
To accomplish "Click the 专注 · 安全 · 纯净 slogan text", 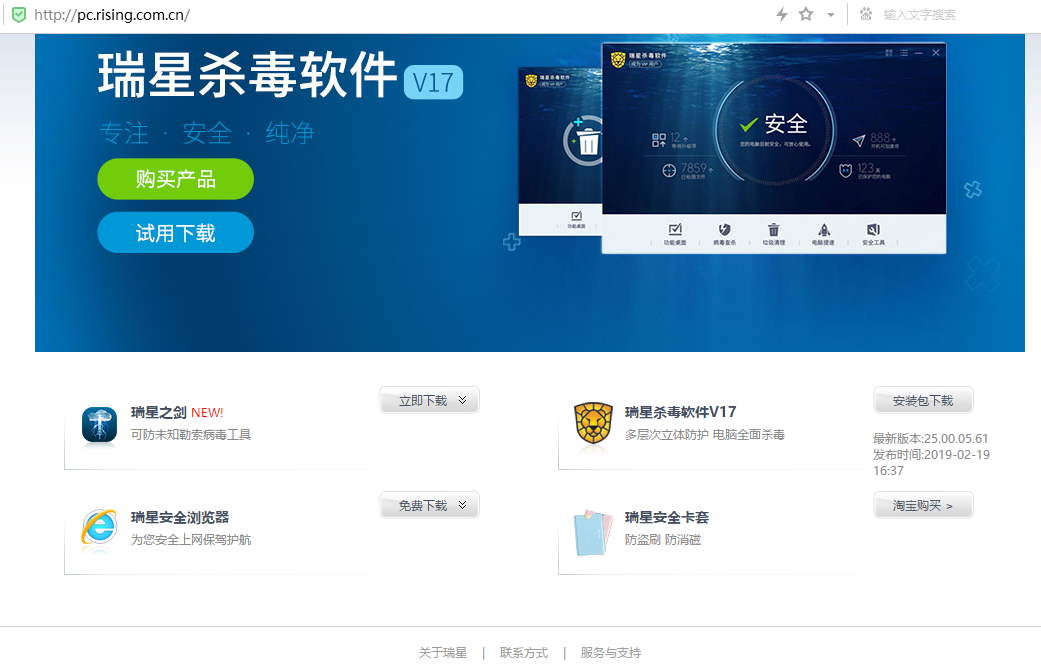I will (207, 133).
